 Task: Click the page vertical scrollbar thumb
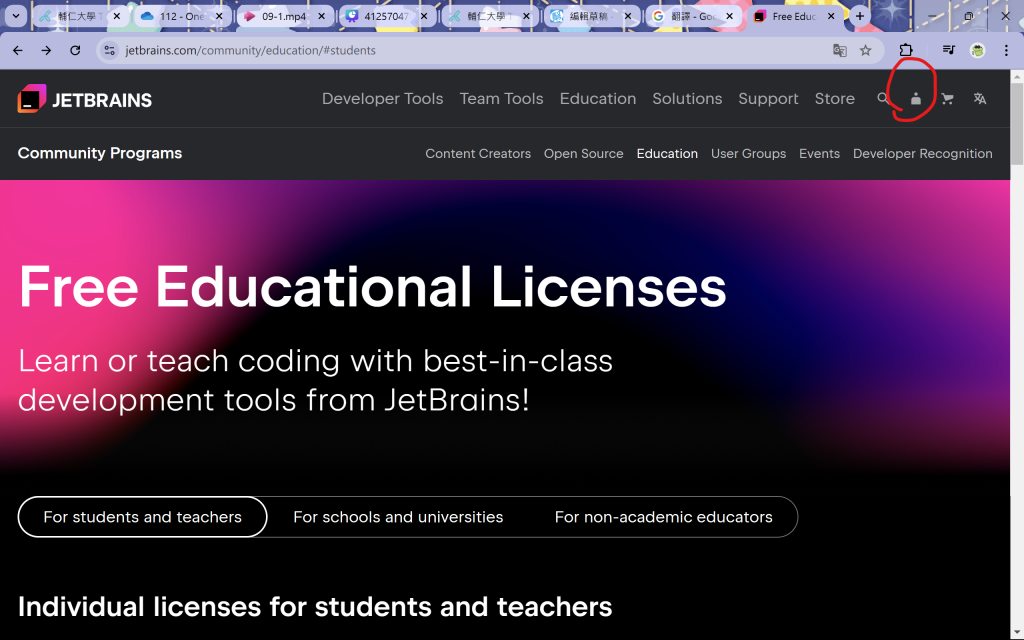(1017, 123)
